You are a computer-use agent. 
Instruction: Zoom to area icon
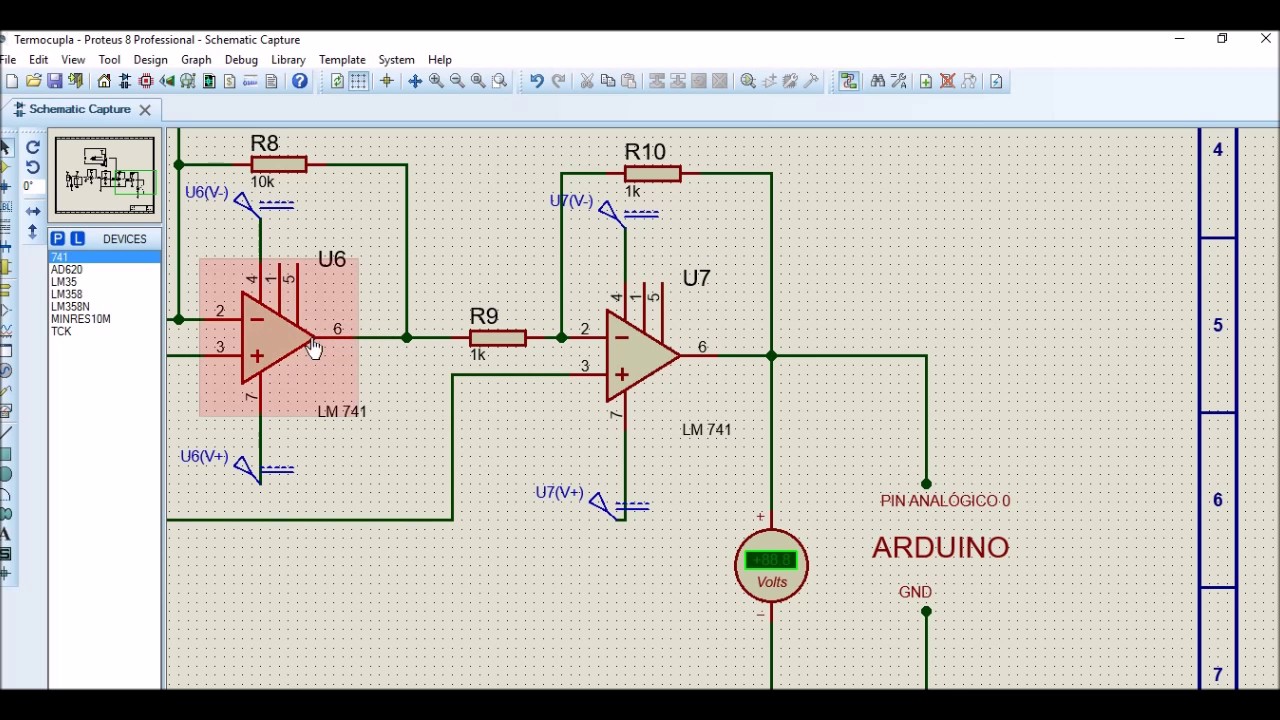click(499, 81)
